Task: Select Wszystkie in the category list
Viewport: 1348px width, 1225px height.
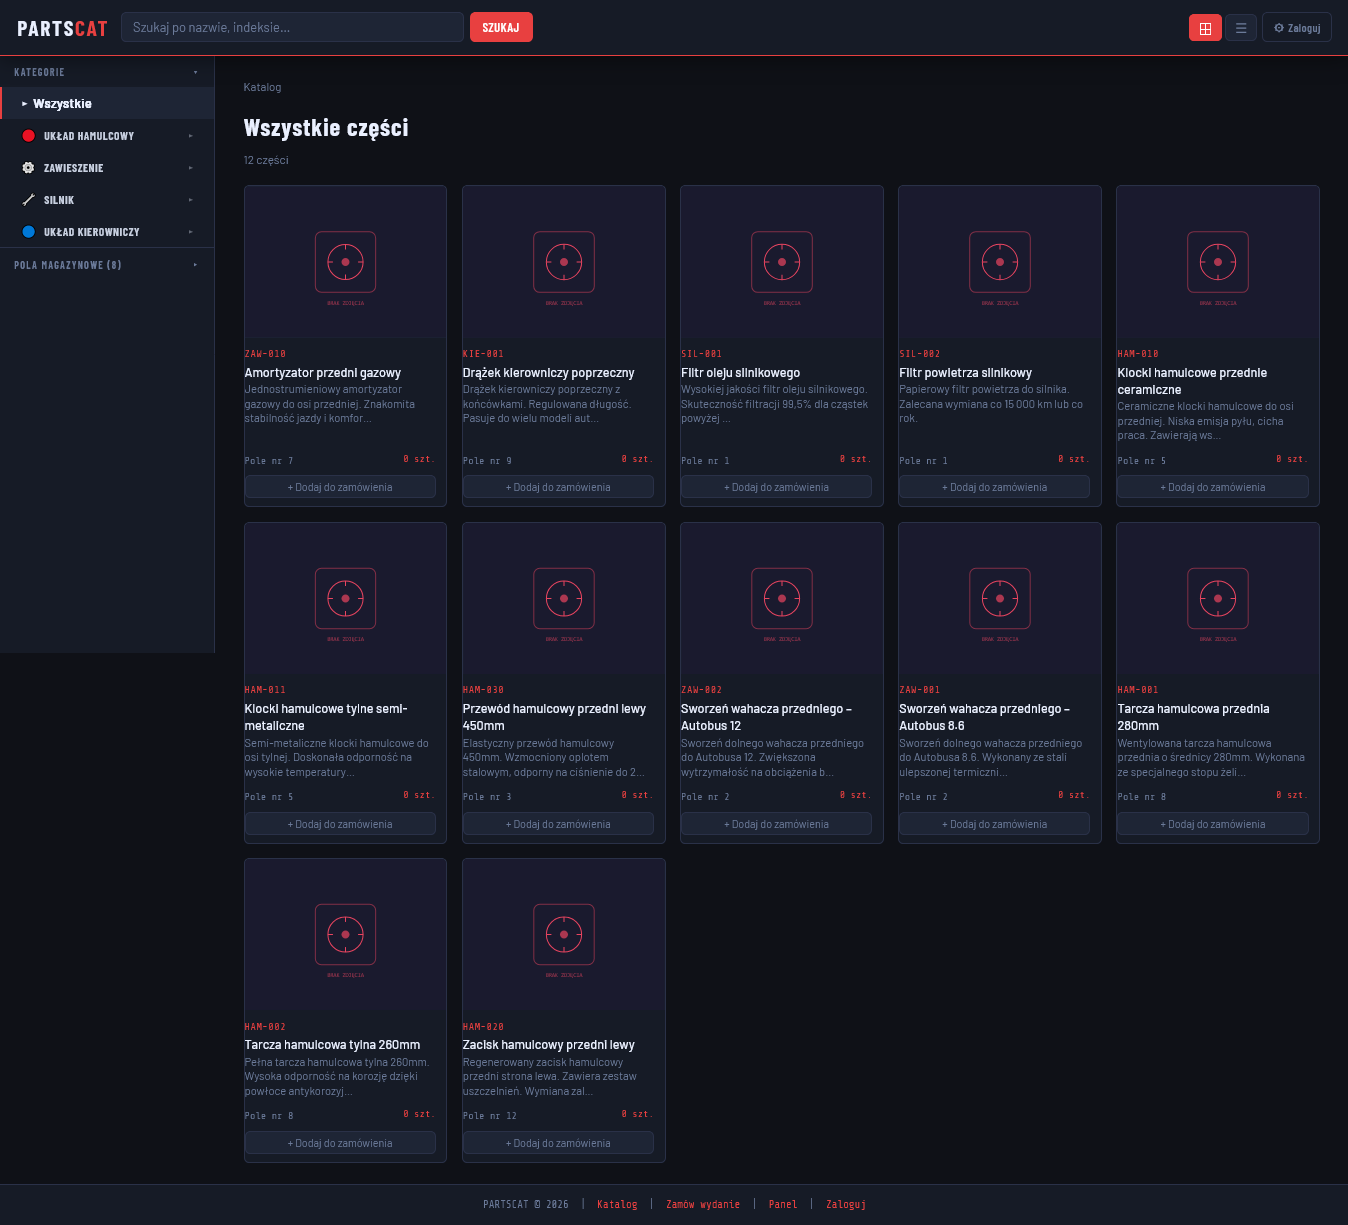Action: (x=62, y=104)
